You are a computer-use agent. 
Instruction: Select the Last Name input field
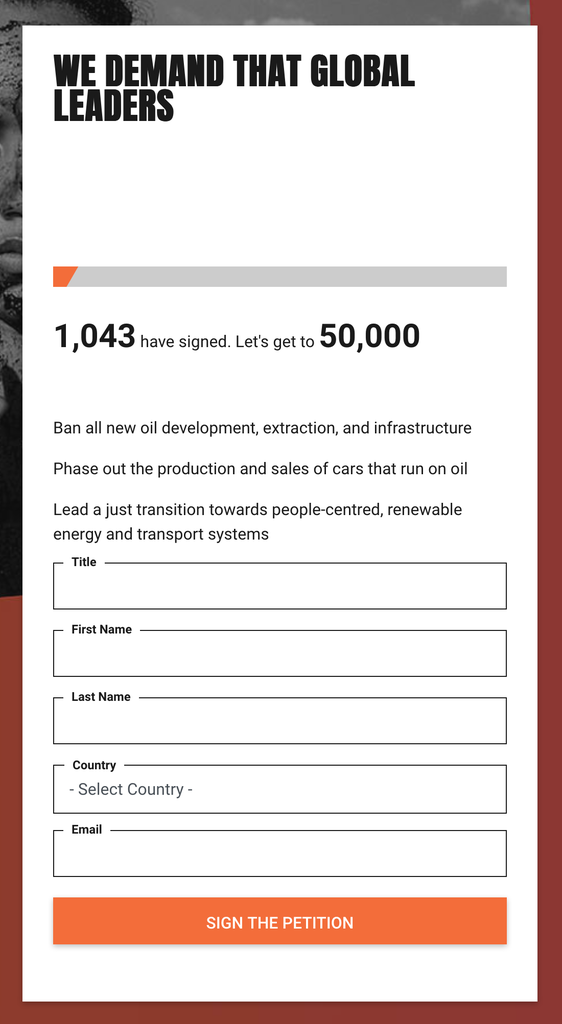(279, 720)
